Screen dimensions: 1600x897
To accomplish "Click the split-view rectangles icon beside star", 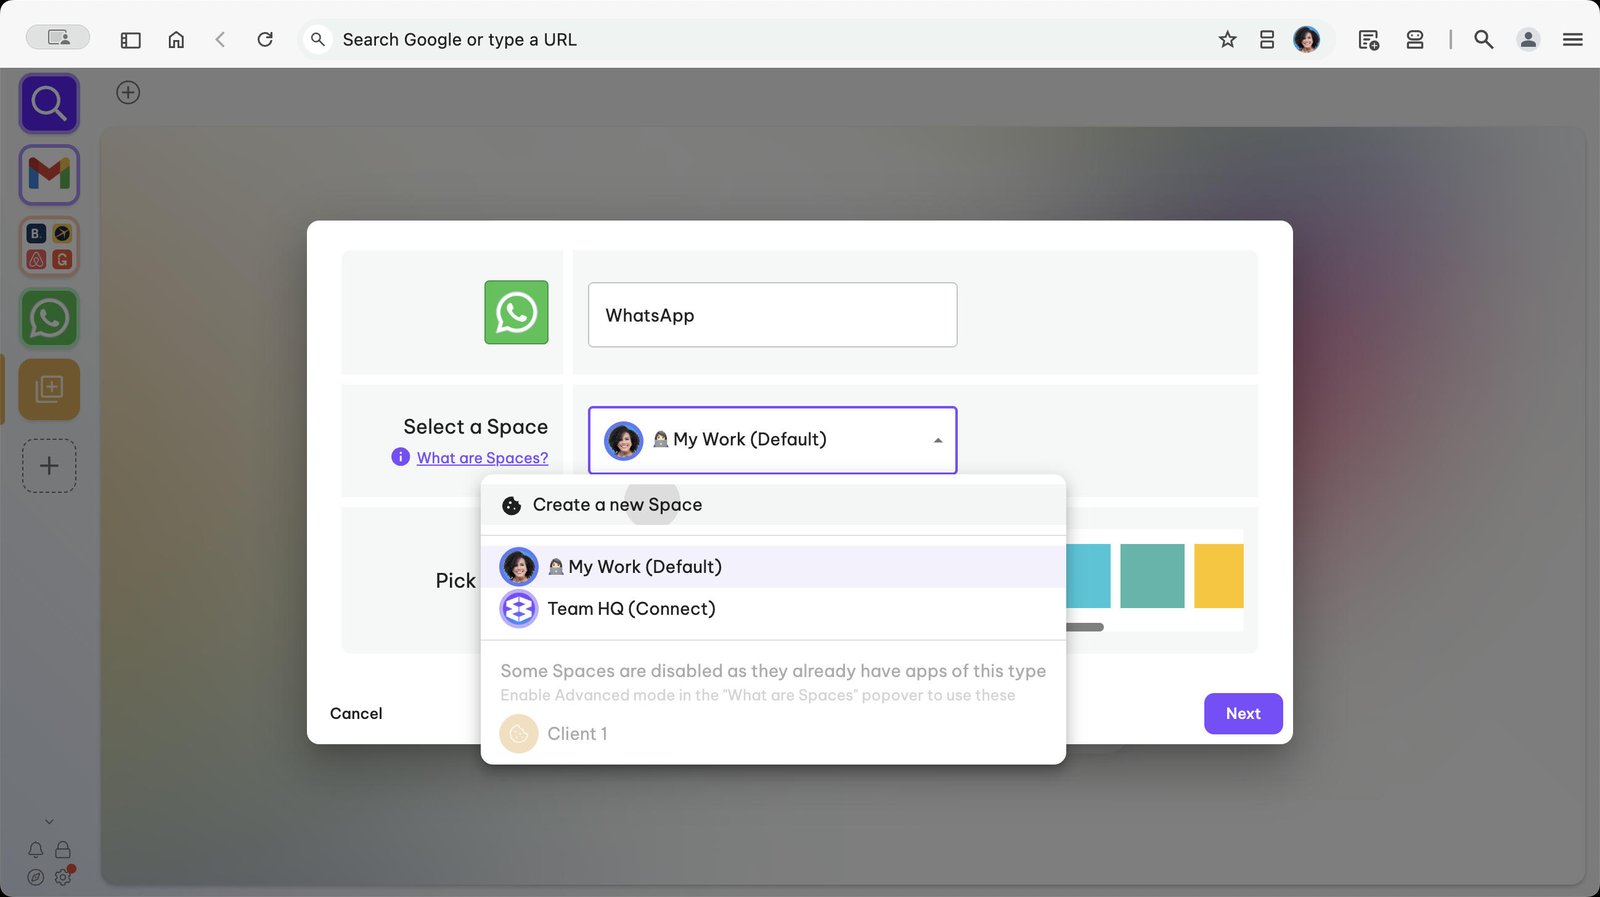I will (1267, 40).
